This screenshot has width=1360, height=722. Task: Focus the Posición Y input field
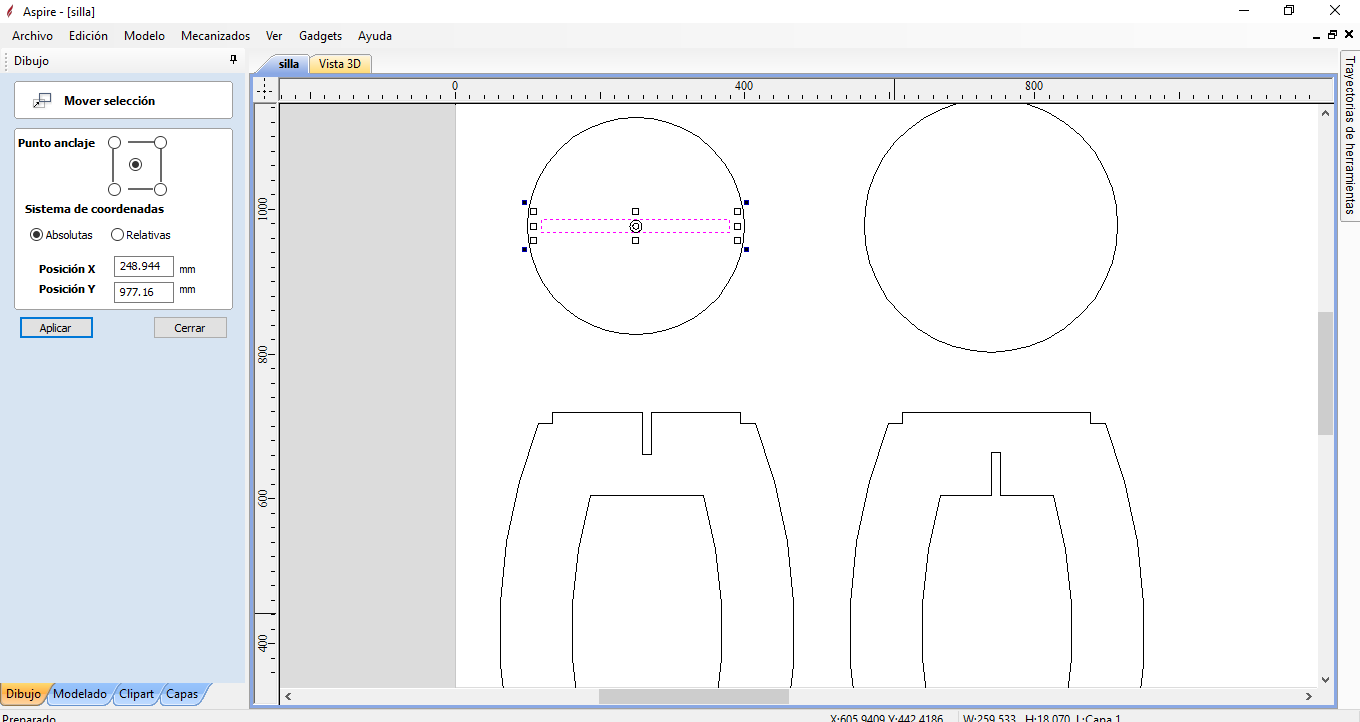click(x=144, y=292)
